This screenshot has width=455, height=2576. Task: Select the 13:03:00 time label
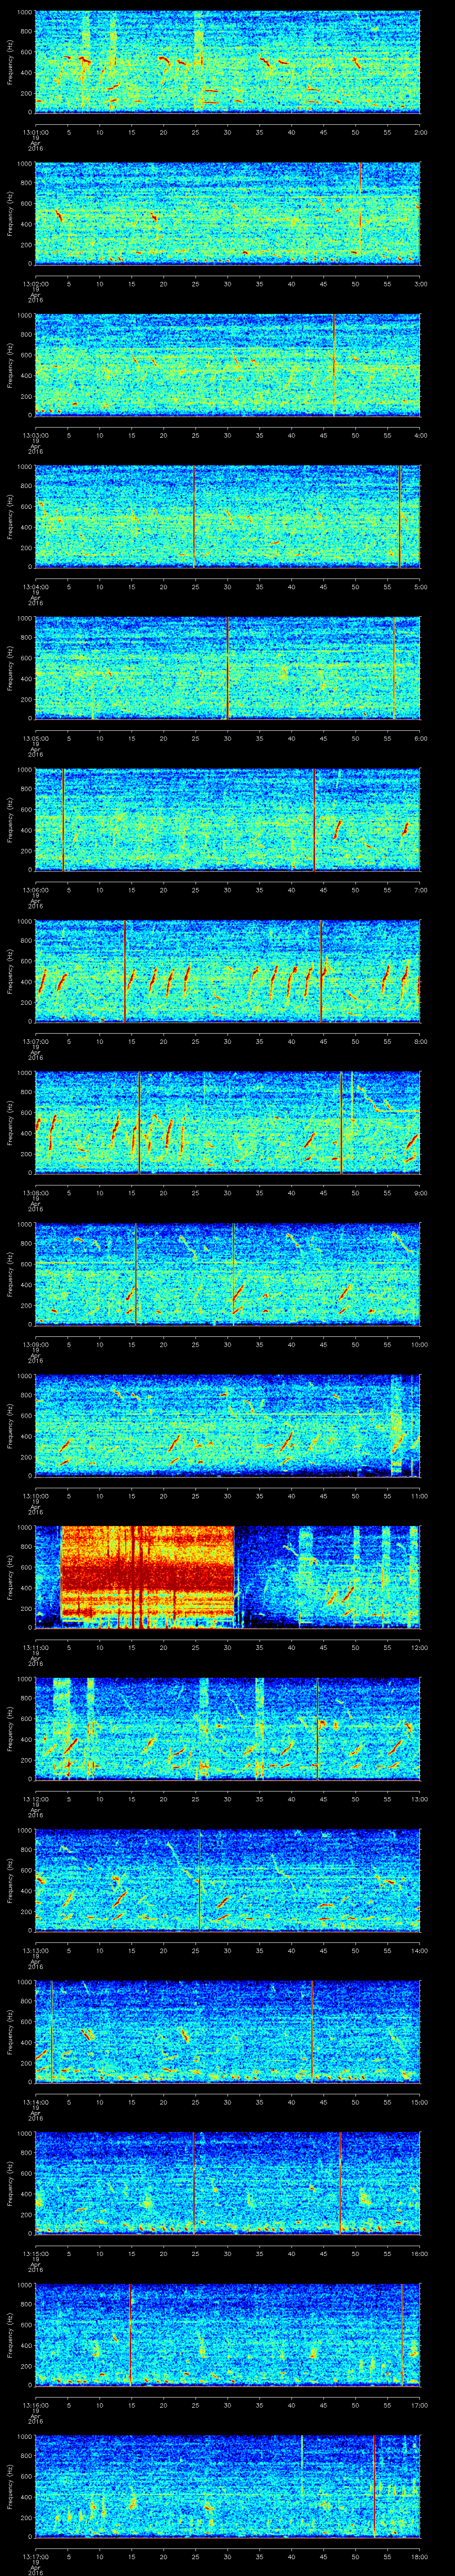(36, 434)
